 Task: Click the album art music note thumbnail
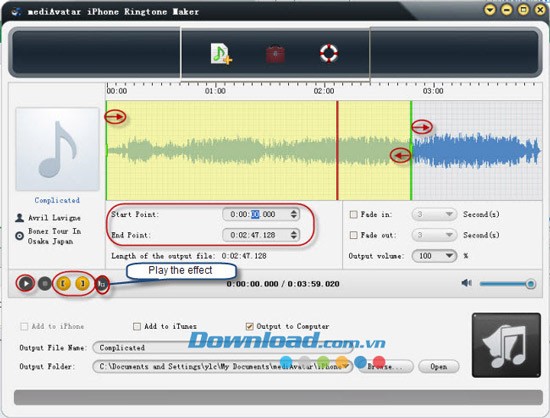(58, 149)
